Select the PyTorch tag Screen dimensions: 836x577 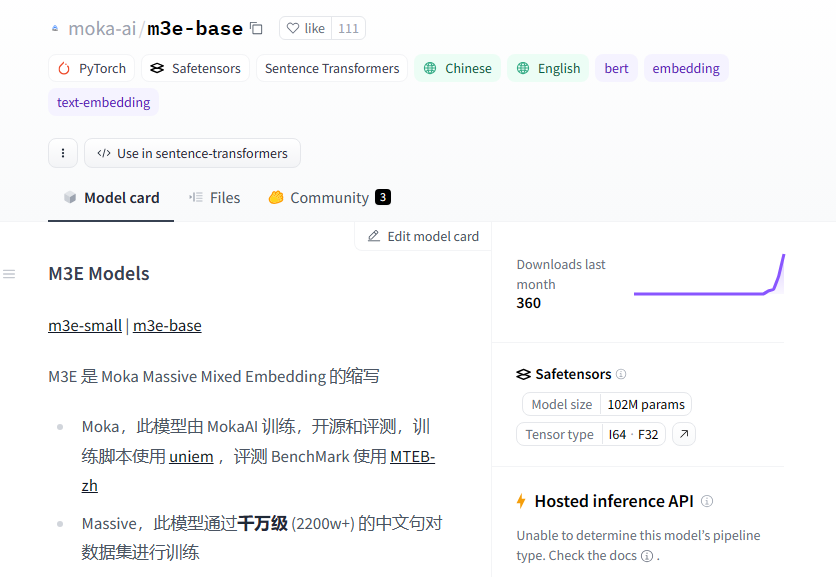(92, 68)
